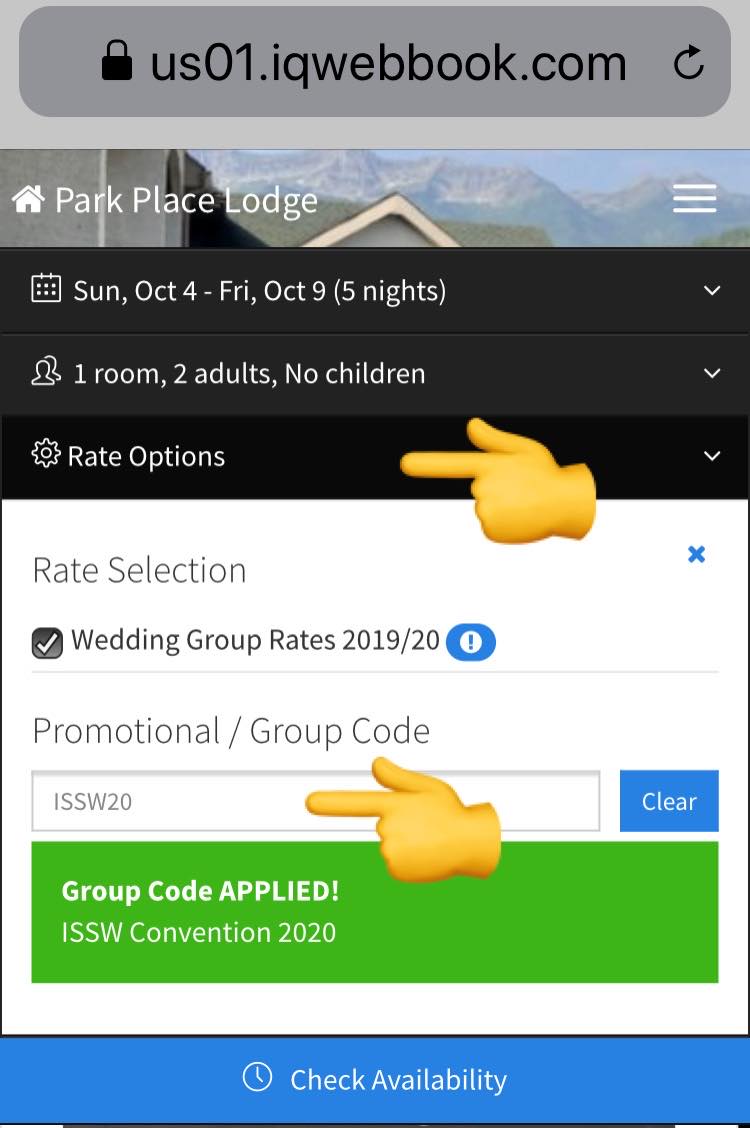Expand the rooms and guests chevron

(712, 373)
